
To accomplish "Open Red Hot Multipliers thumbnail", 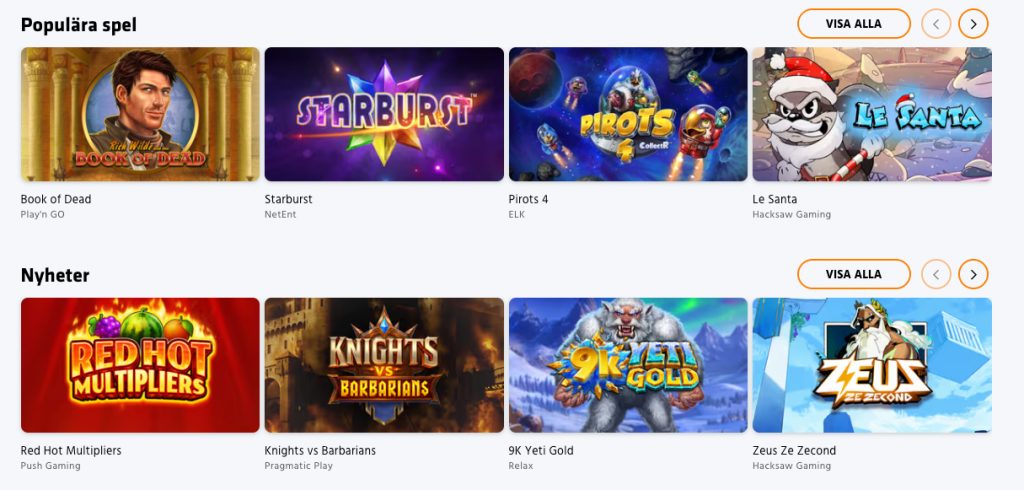I will [x=140, y=365].
